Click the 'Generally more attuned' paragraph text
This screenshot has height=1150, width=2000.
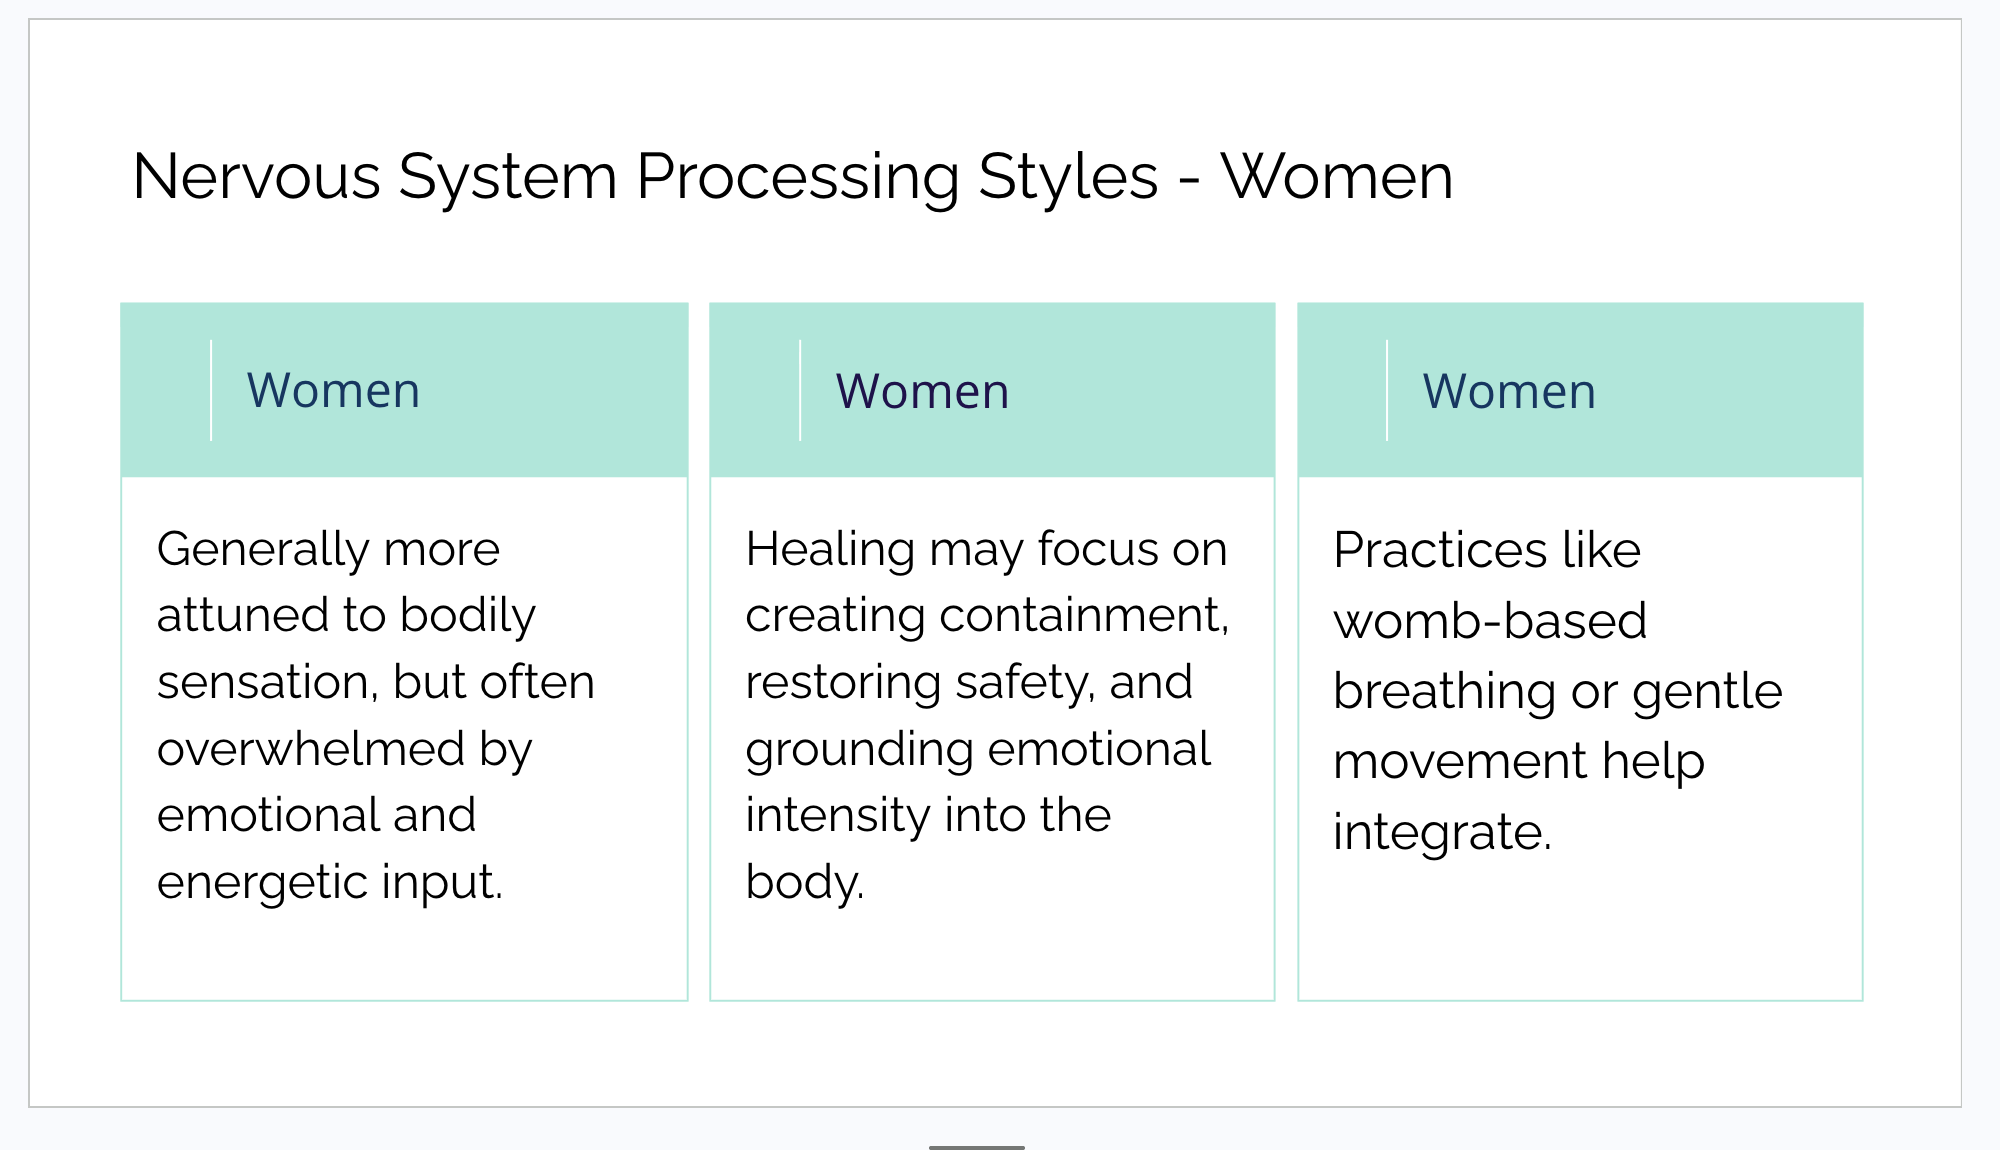[376, 715]
